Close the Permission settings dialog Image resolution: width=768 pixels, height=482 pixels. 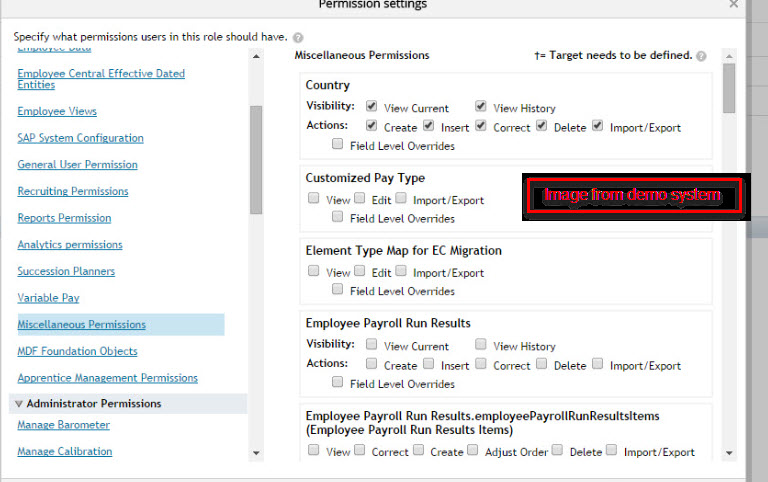pyautogui.click(x=733, y=4)
